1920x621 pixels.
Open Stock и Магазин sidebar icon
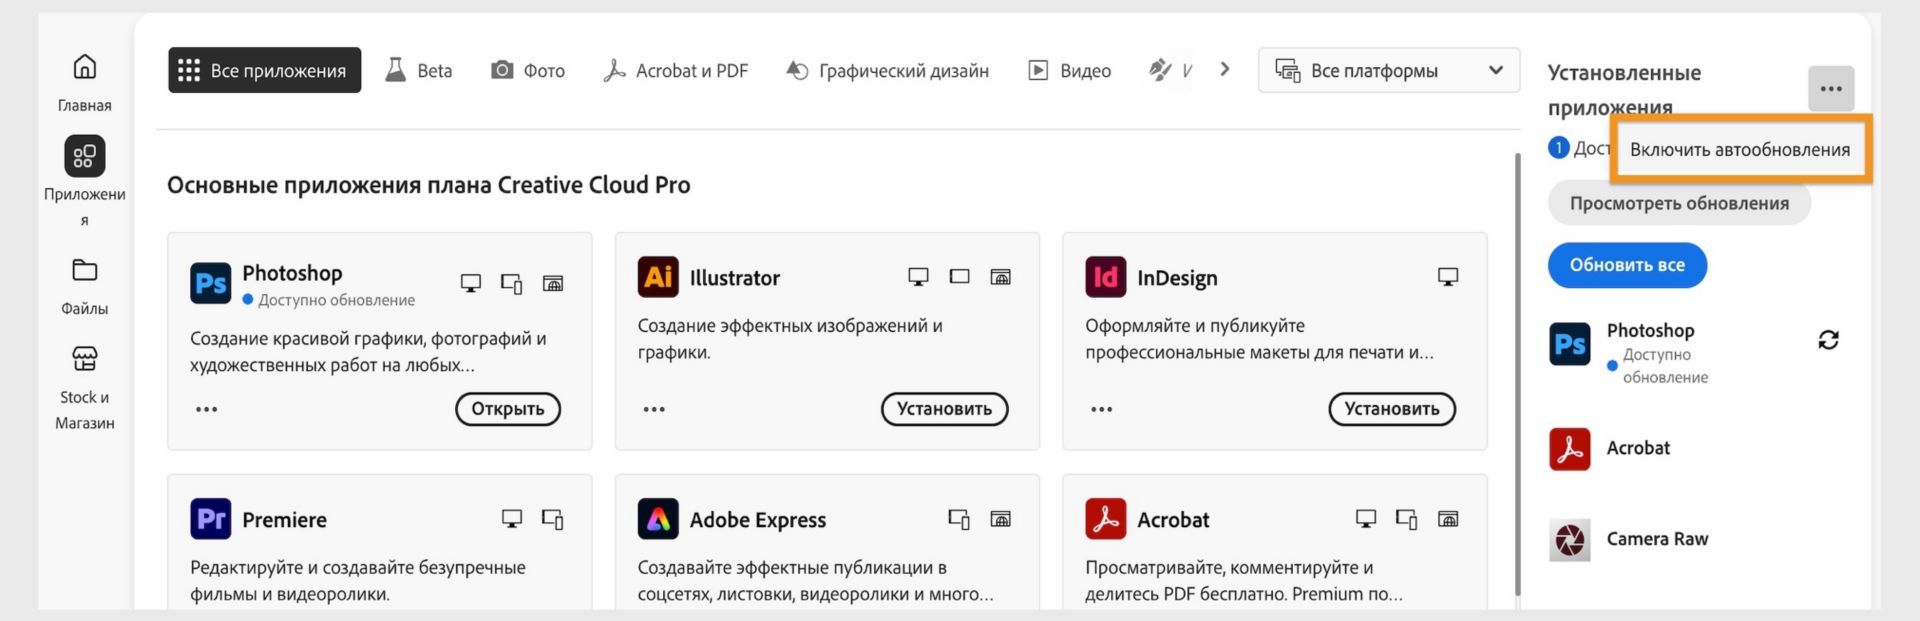[x=85, y=358]
